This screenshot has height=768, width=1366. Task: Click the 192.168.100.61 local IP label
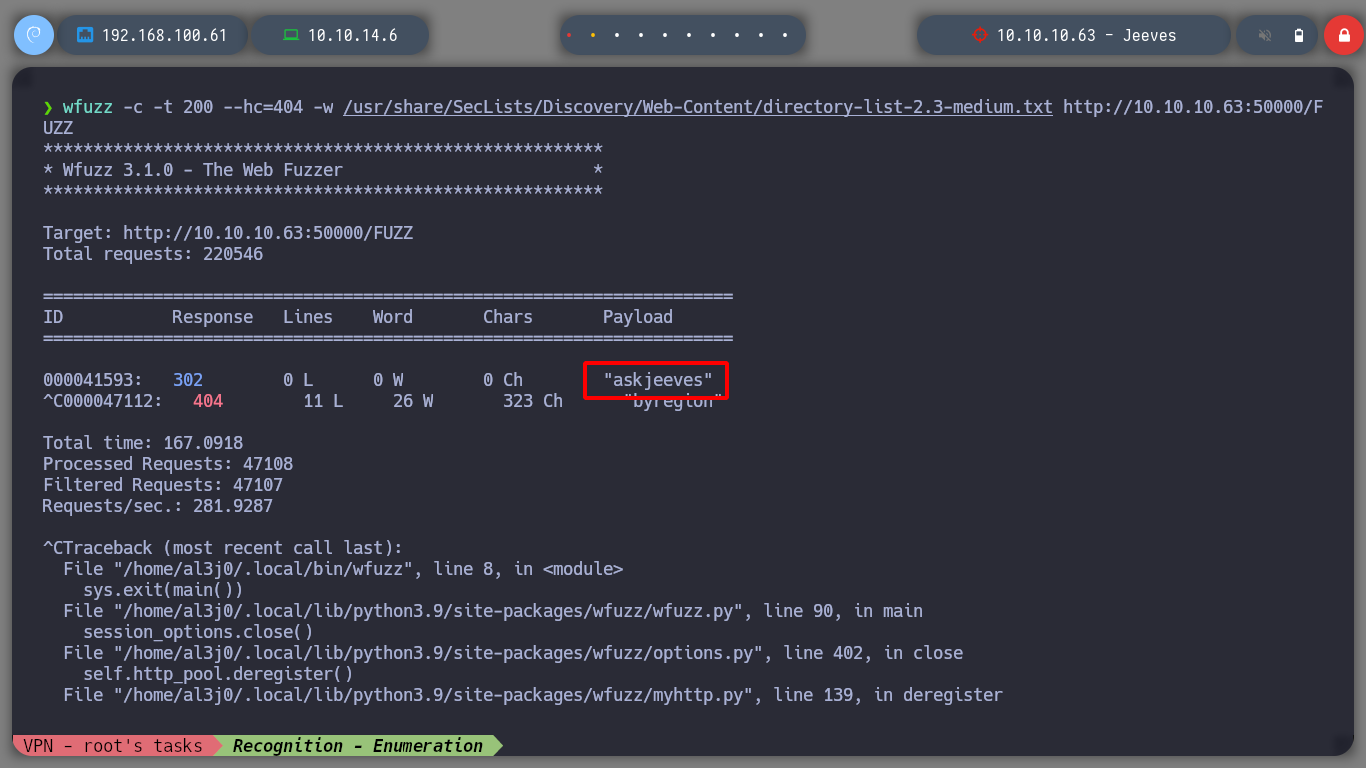164,35
